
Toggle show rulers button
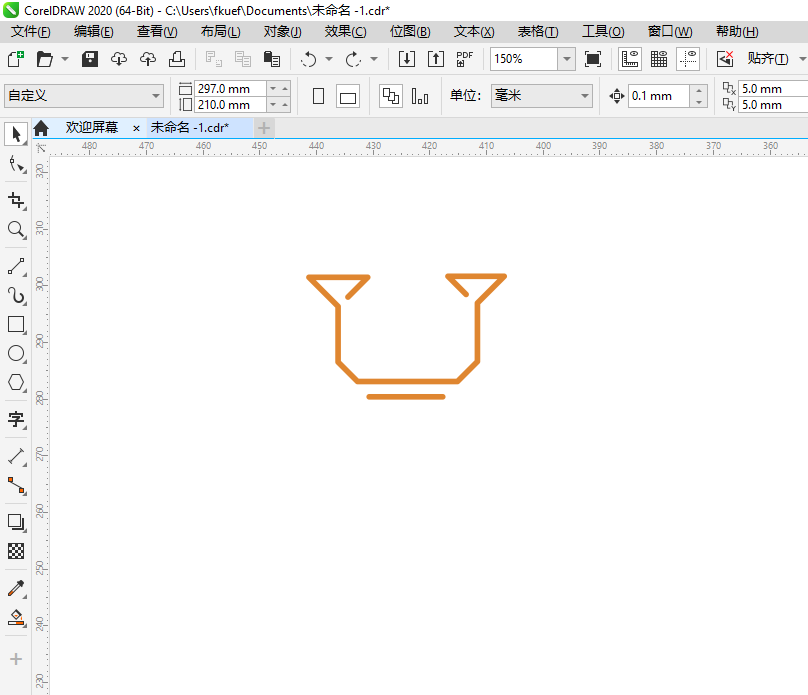[630, 59]
